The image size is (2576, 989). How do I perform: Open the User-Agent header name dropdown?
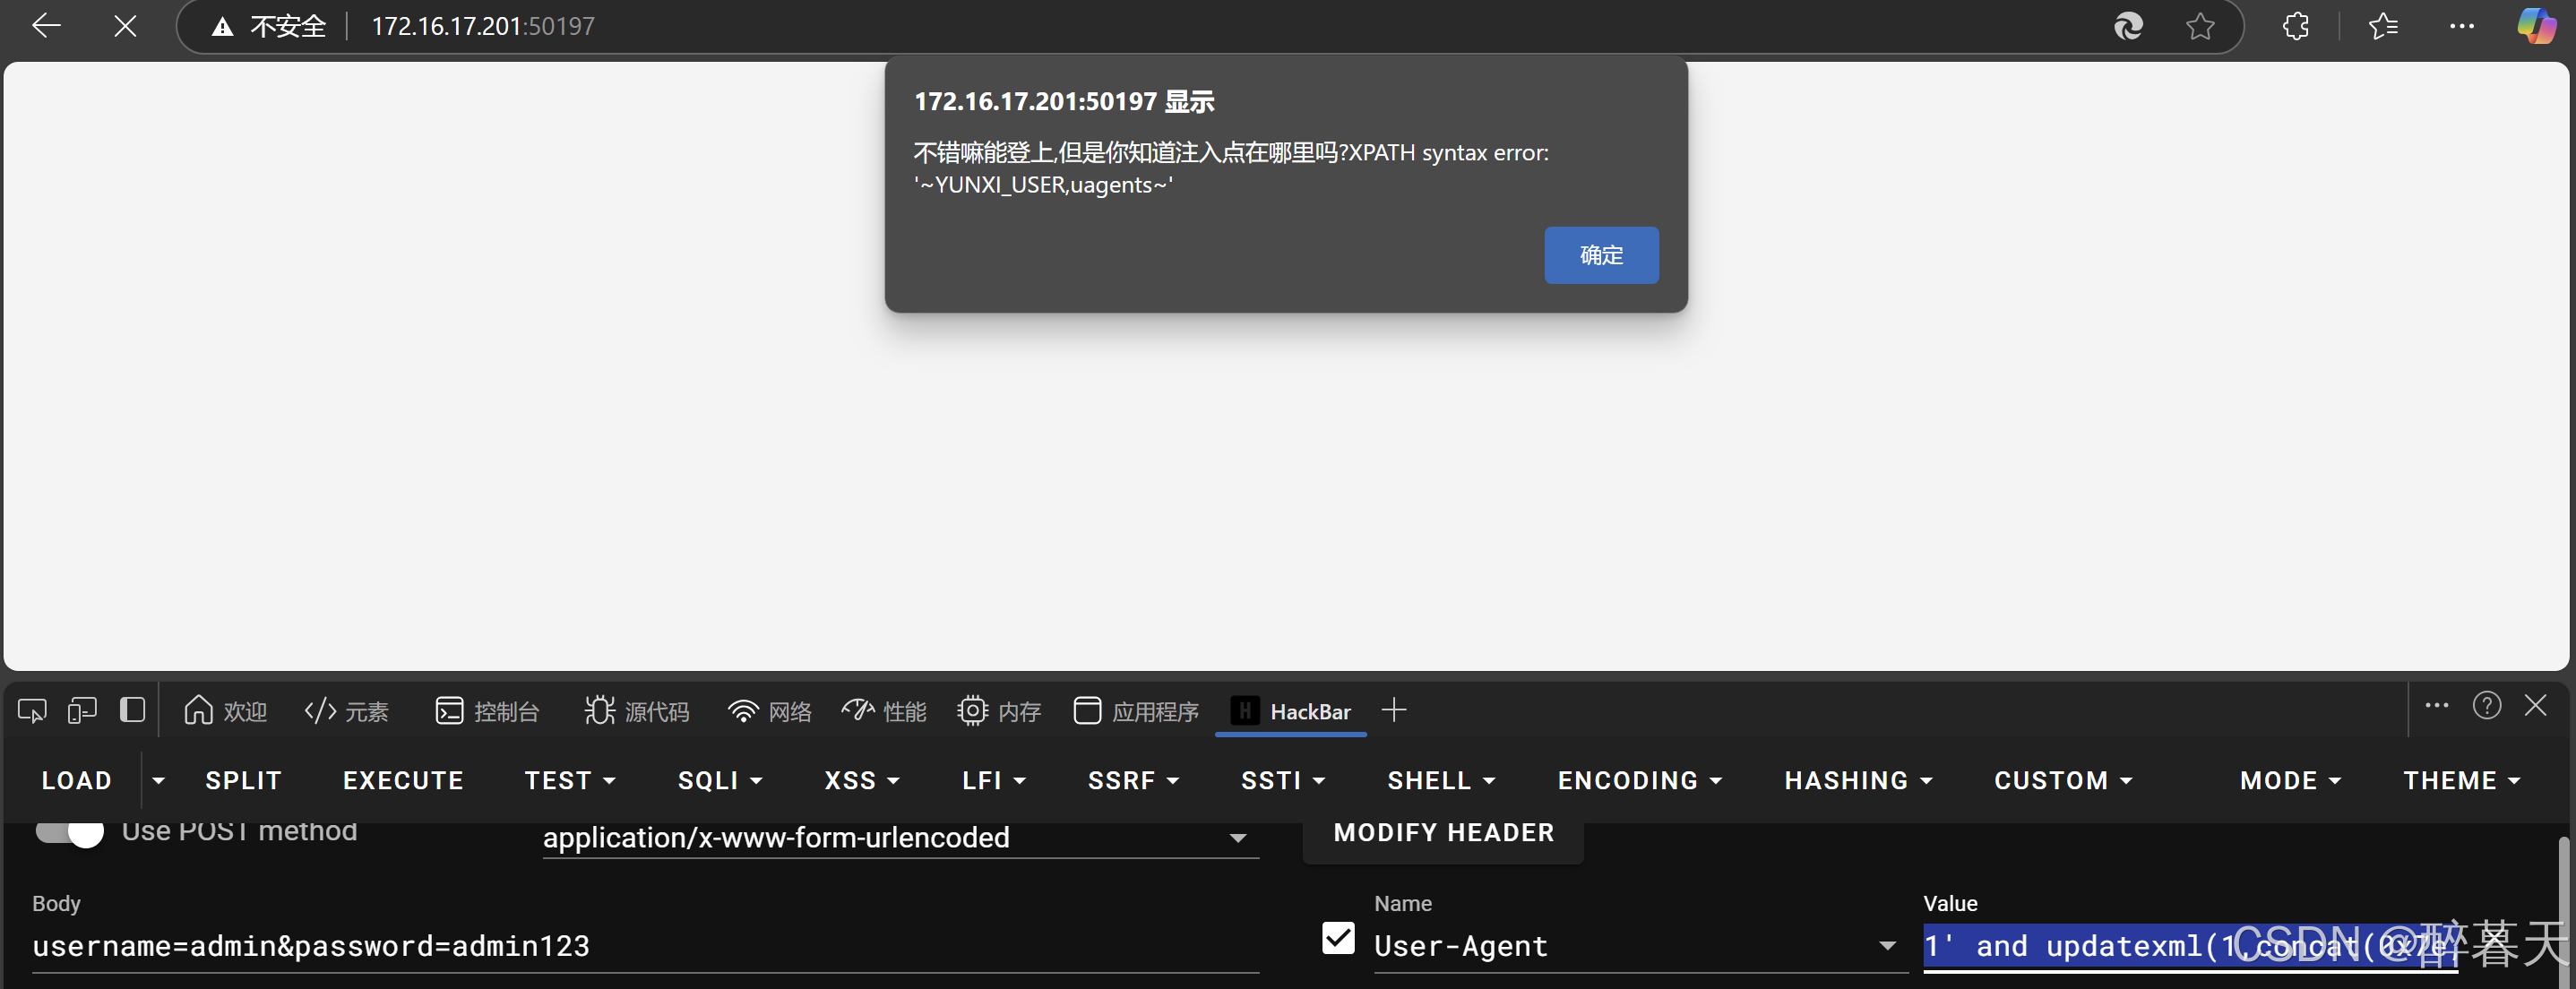[x=1886, y=946]
